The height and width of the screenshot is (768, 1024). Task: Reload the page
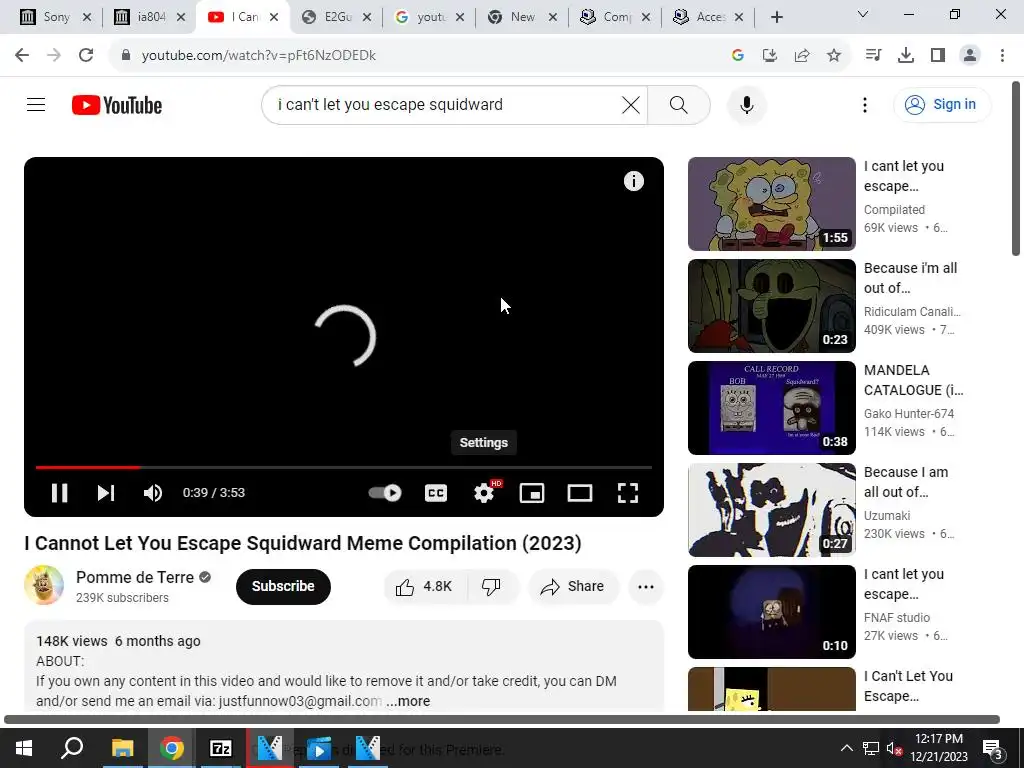pos(86,56)
